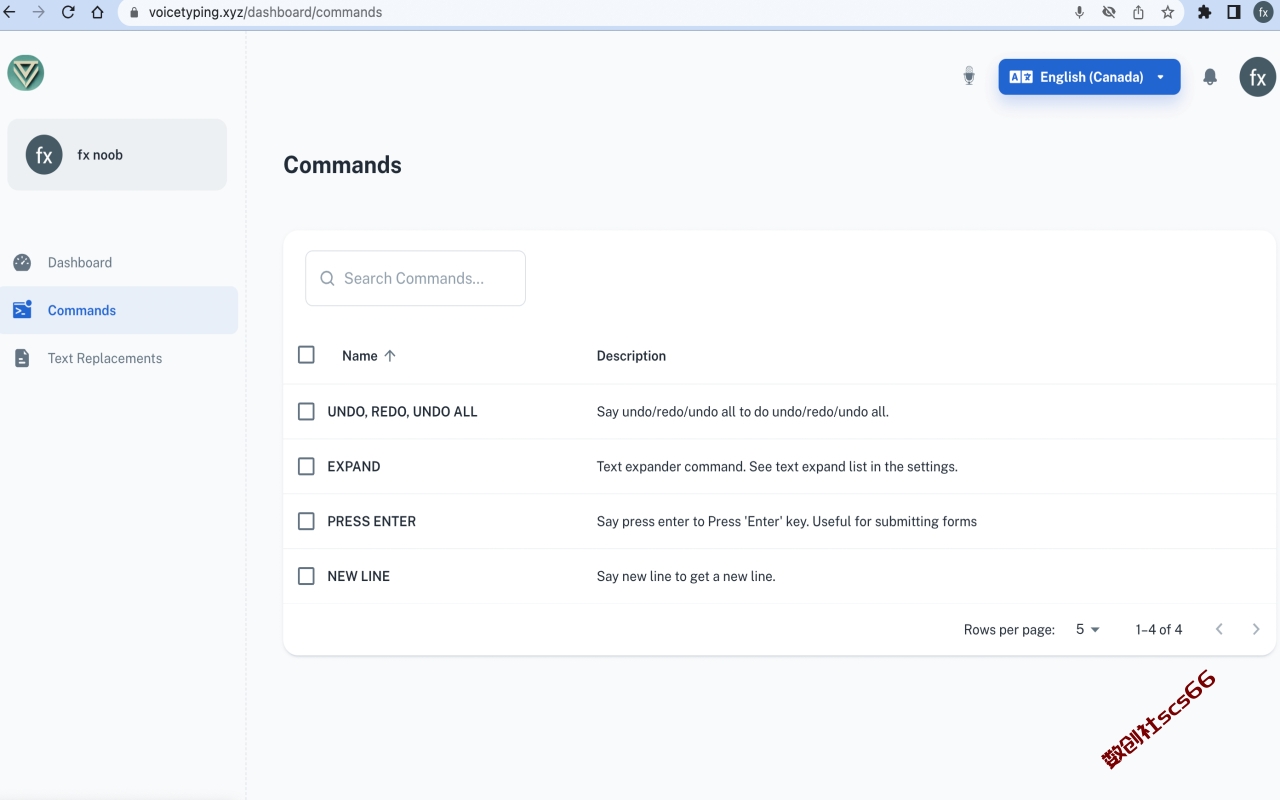This screenshot has height=800, width=1280.
Task: Click the search magnifier icon in Search Commands
Action: 327,278
